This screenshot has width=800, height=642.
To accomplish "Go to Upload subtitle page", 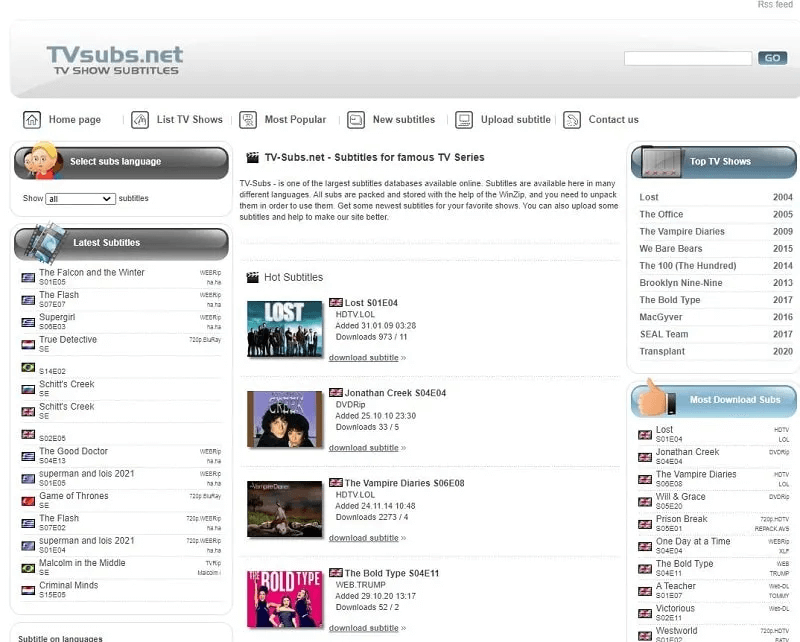I will click(x=515, y=119).
